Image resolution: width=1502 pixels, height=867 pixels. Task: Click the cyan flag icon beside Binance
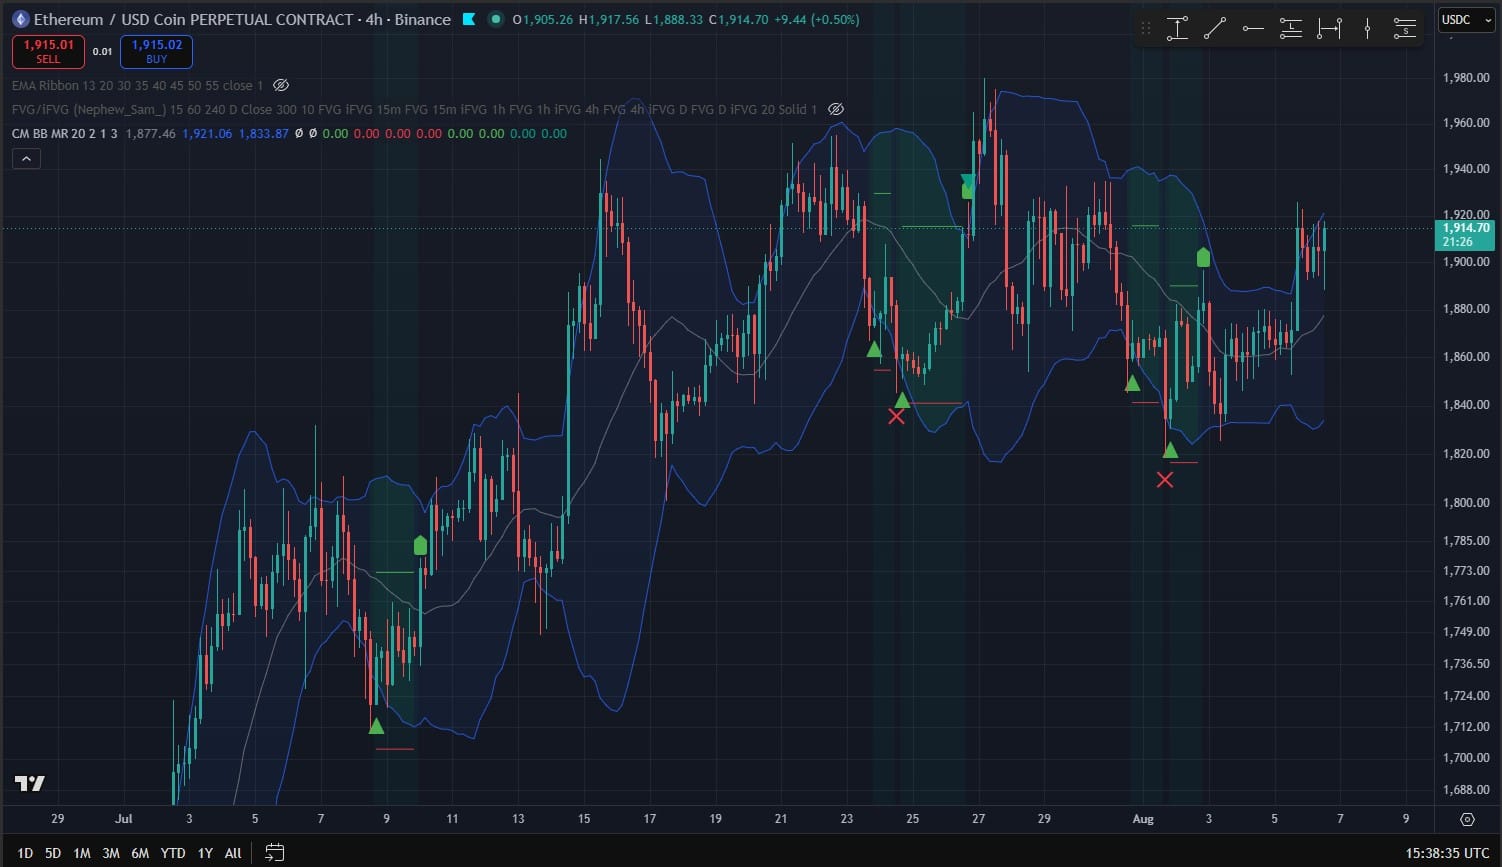coord(468,19)
